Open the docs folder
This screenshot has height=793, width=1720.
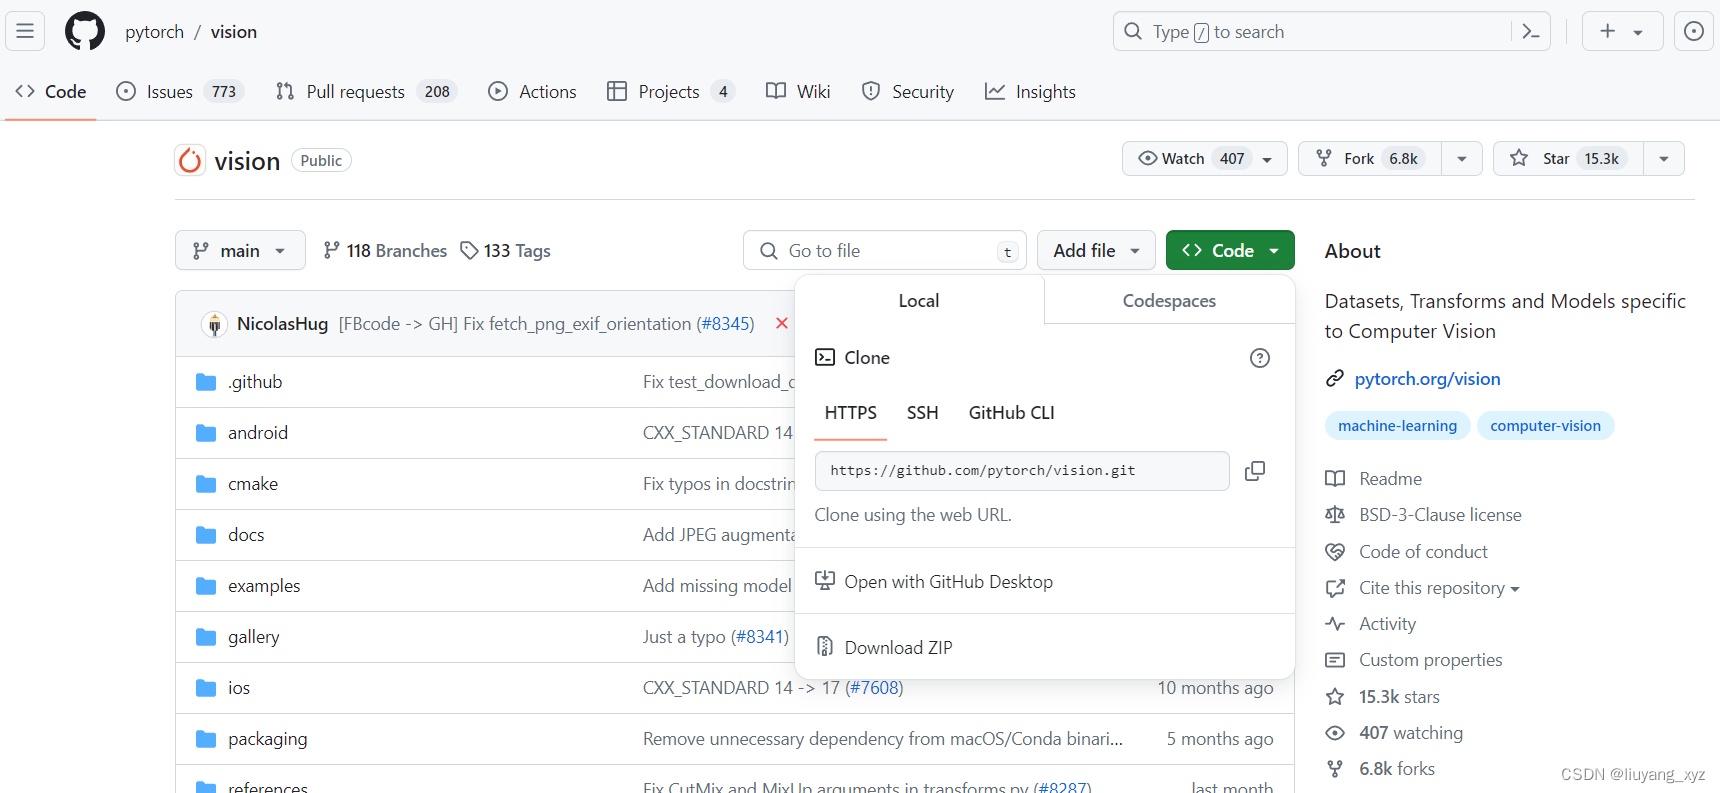[x=246, y=535]
